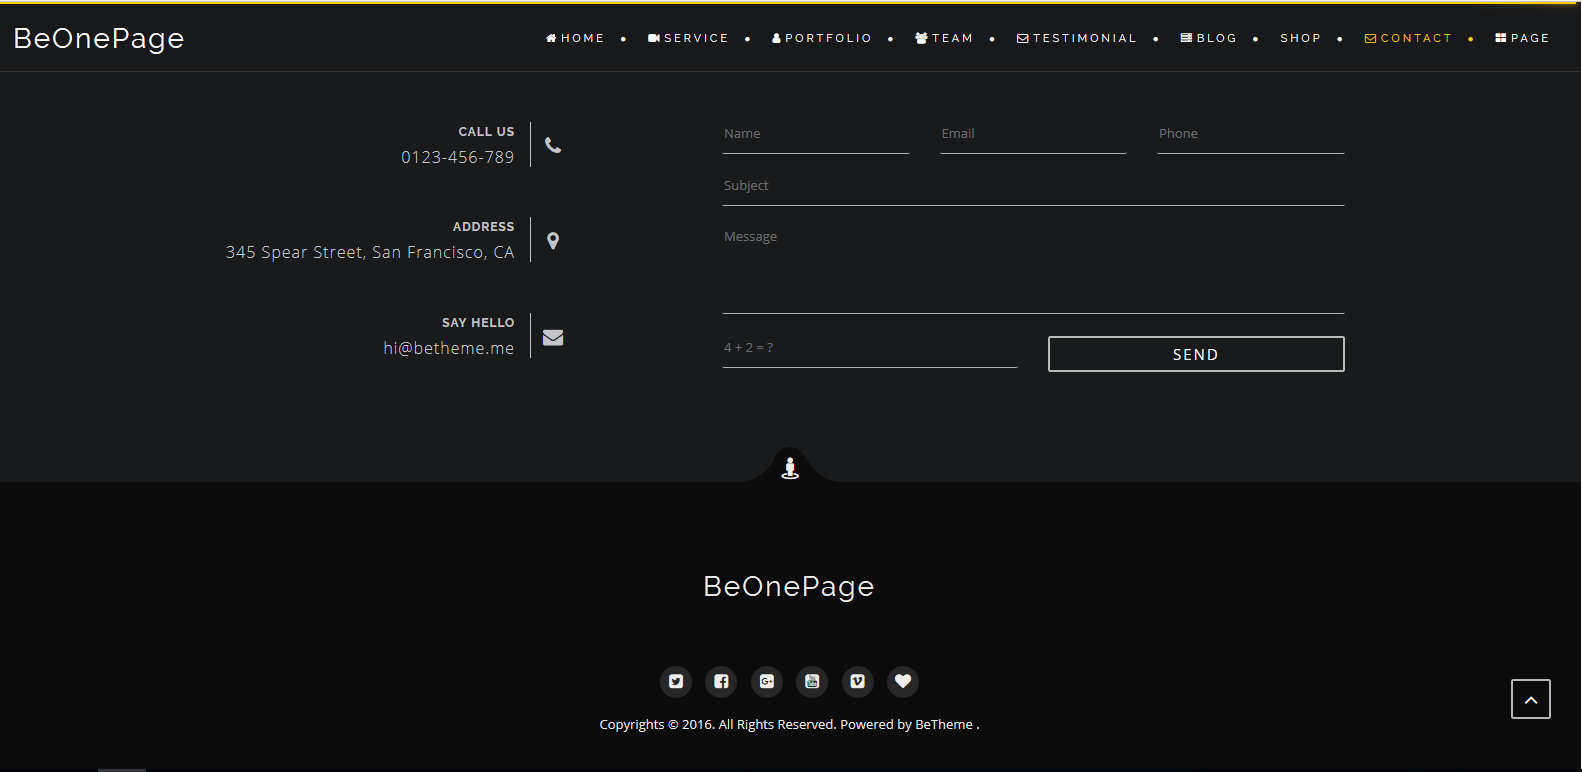Click the hi@betheme.me email link
The height and width of the screenshot is (772, 1582).
[x=448, y=348]
